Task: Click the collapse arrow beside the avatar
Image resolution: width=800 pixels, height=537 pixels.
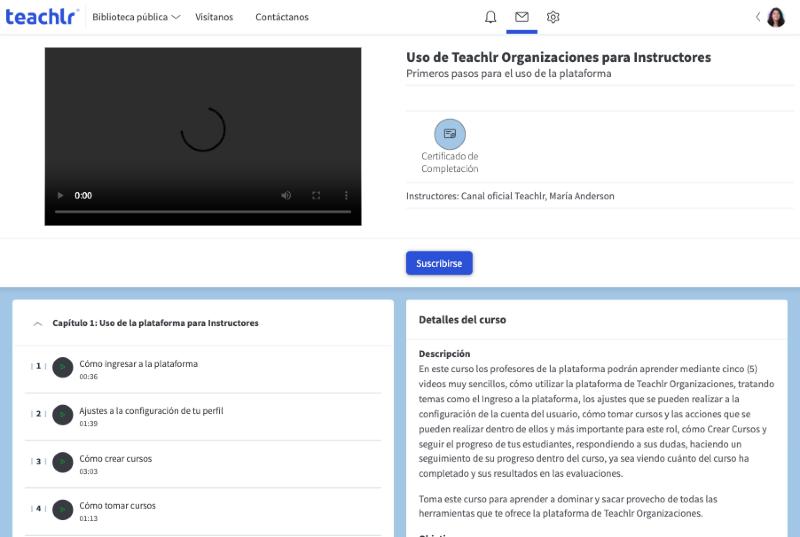Action: click(x=758, y=17)
